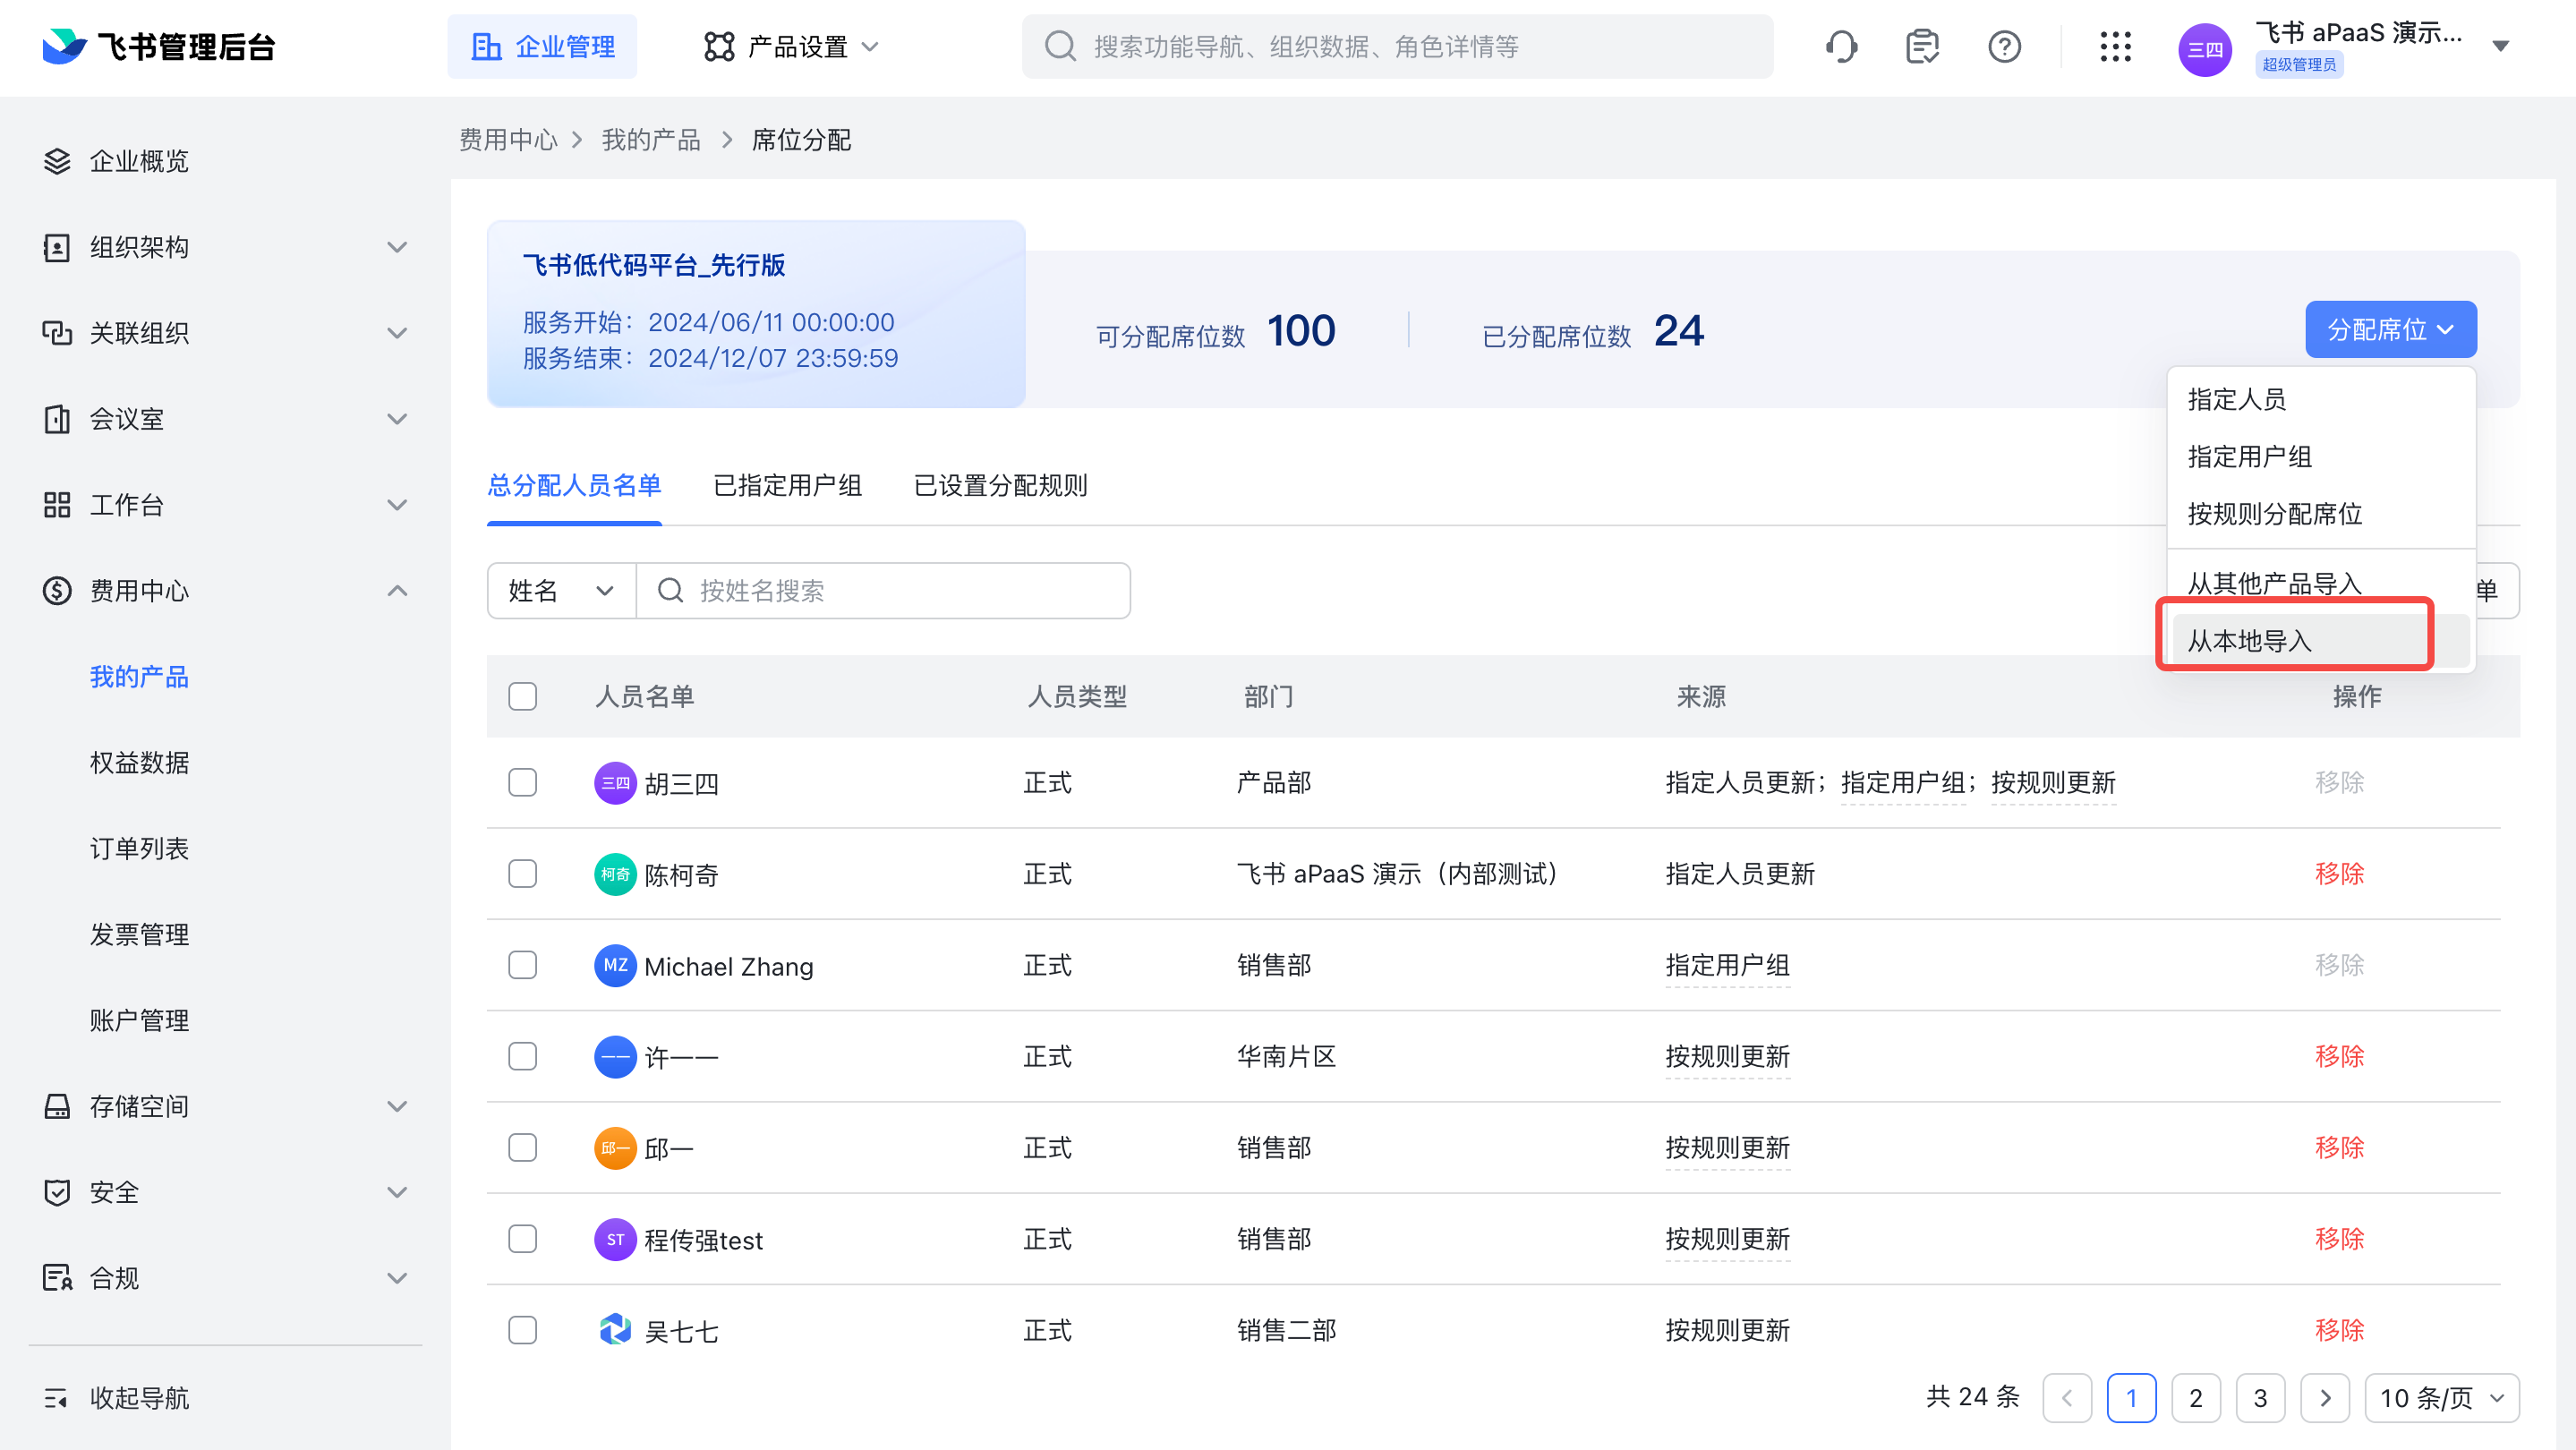Click Michael Zhang's MZ avatar
The height and width of the screenshot is (1450, 2576).
click(615, 965)
